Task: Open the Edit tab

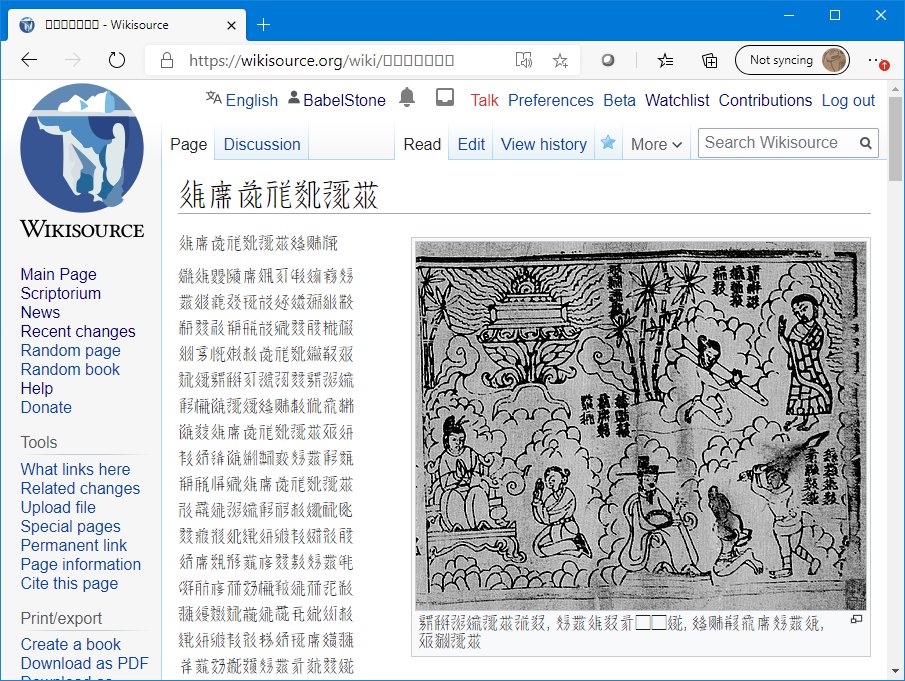Action: 471,144
